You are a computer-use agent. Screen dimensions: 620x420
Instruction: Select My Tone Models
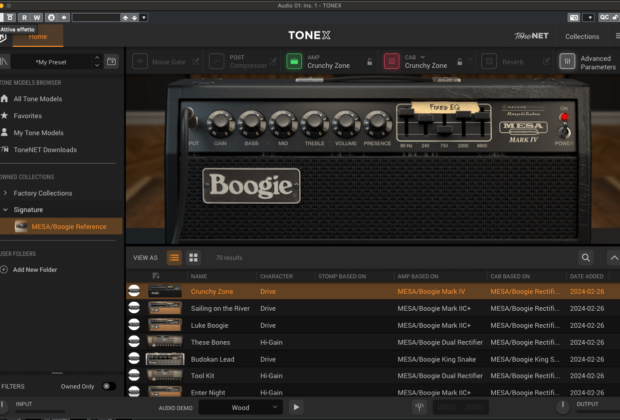tap(38, 133)
